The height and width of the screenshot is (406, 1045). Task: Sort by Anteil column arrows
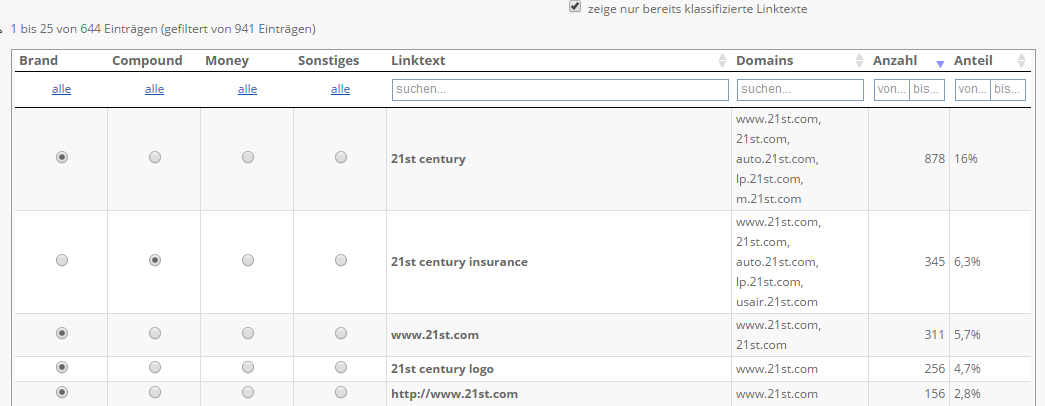1022,61
